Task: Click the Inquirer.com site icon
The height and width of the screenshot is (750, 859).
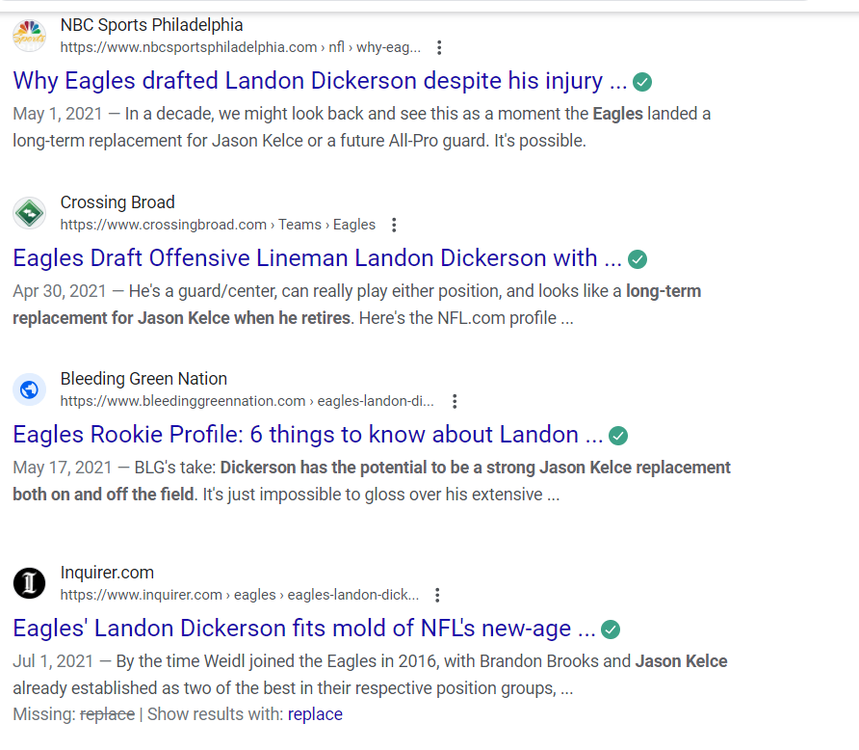Action: [29, 583]
